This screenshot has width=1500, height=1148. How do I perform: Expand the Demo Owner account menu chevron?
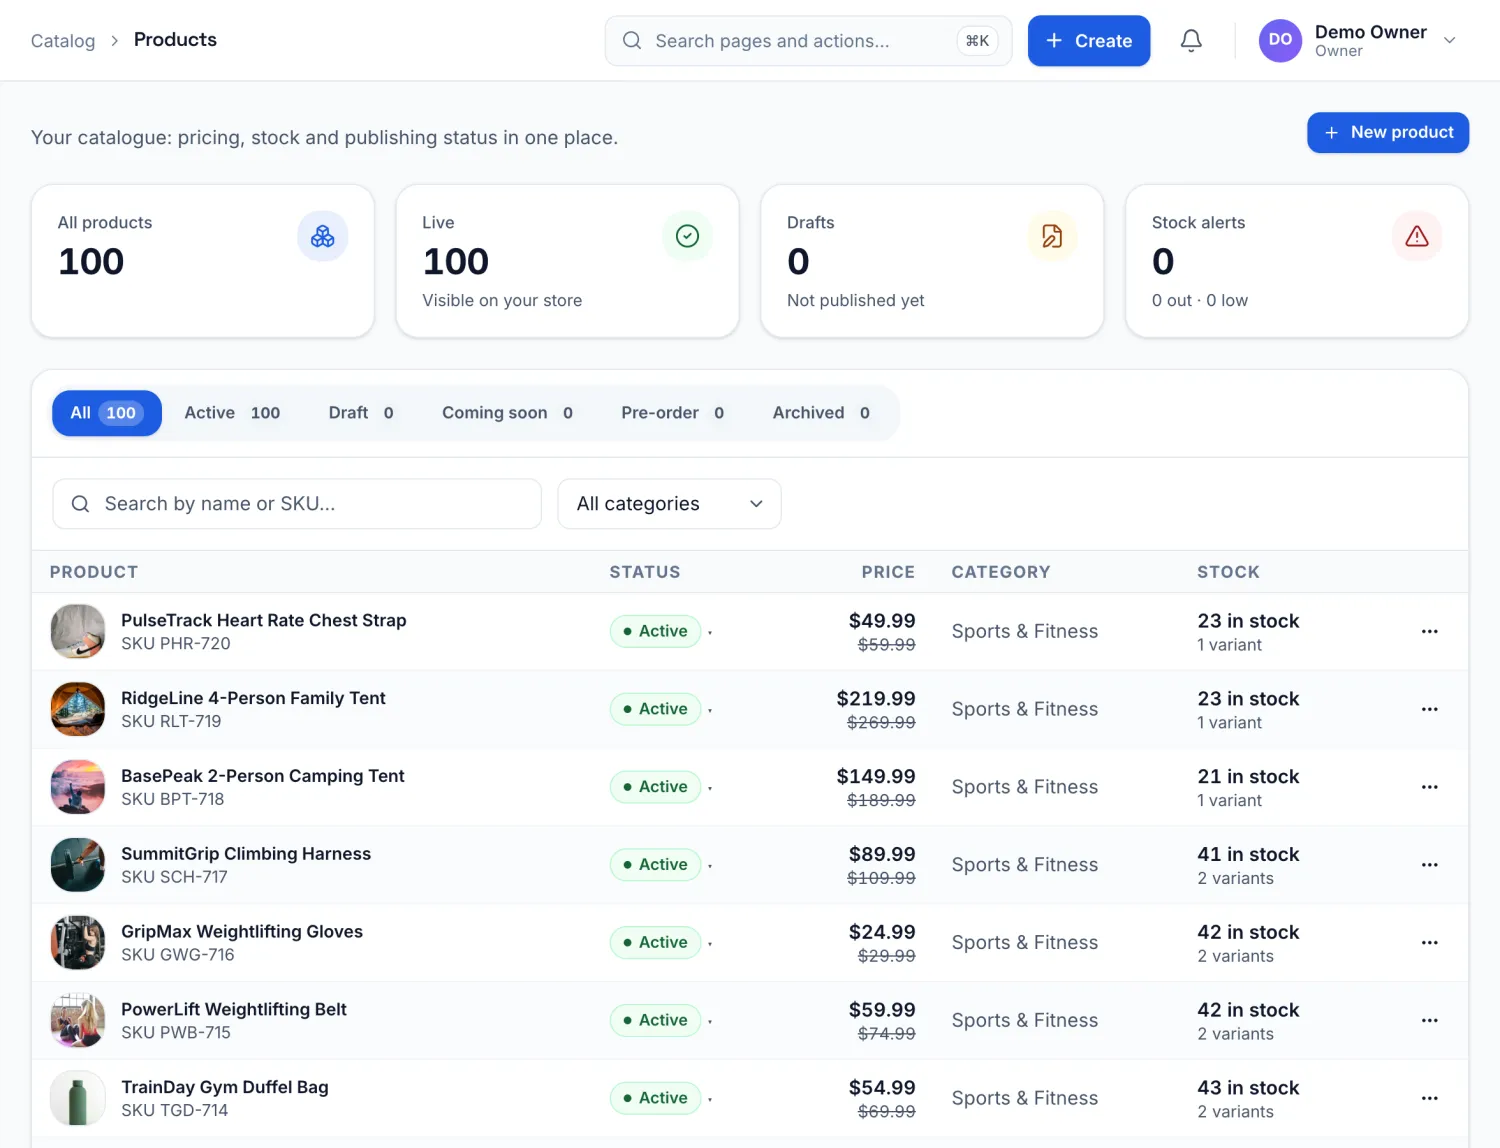coord(1450,40)
